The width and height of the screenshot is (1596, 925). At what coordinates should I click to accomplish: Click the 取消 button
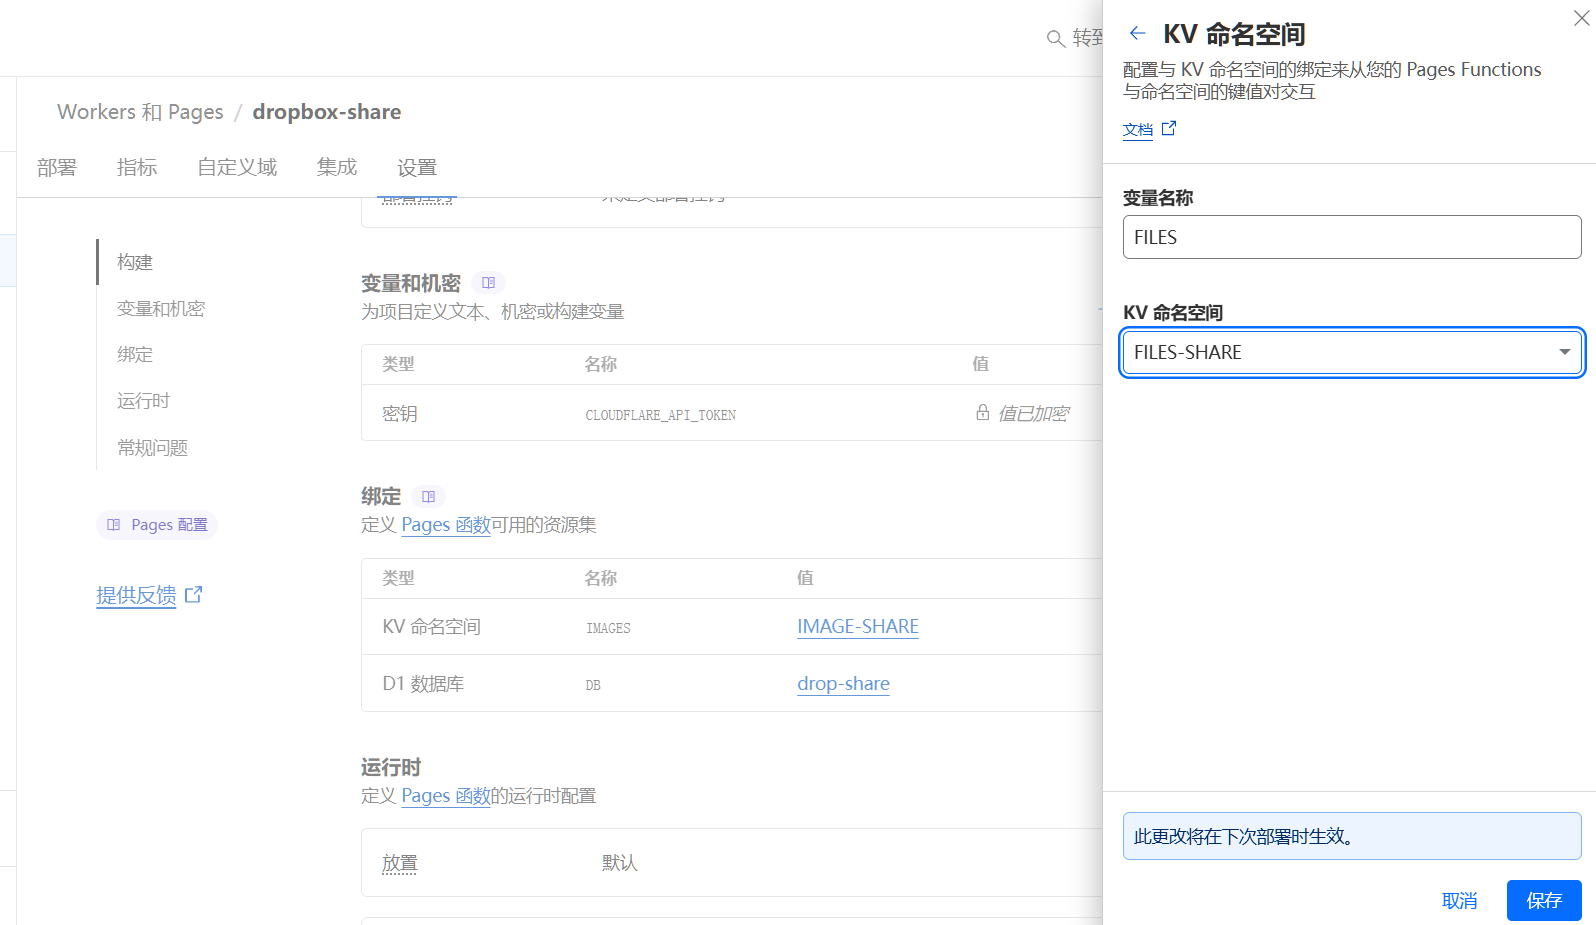pos(1459,901)
